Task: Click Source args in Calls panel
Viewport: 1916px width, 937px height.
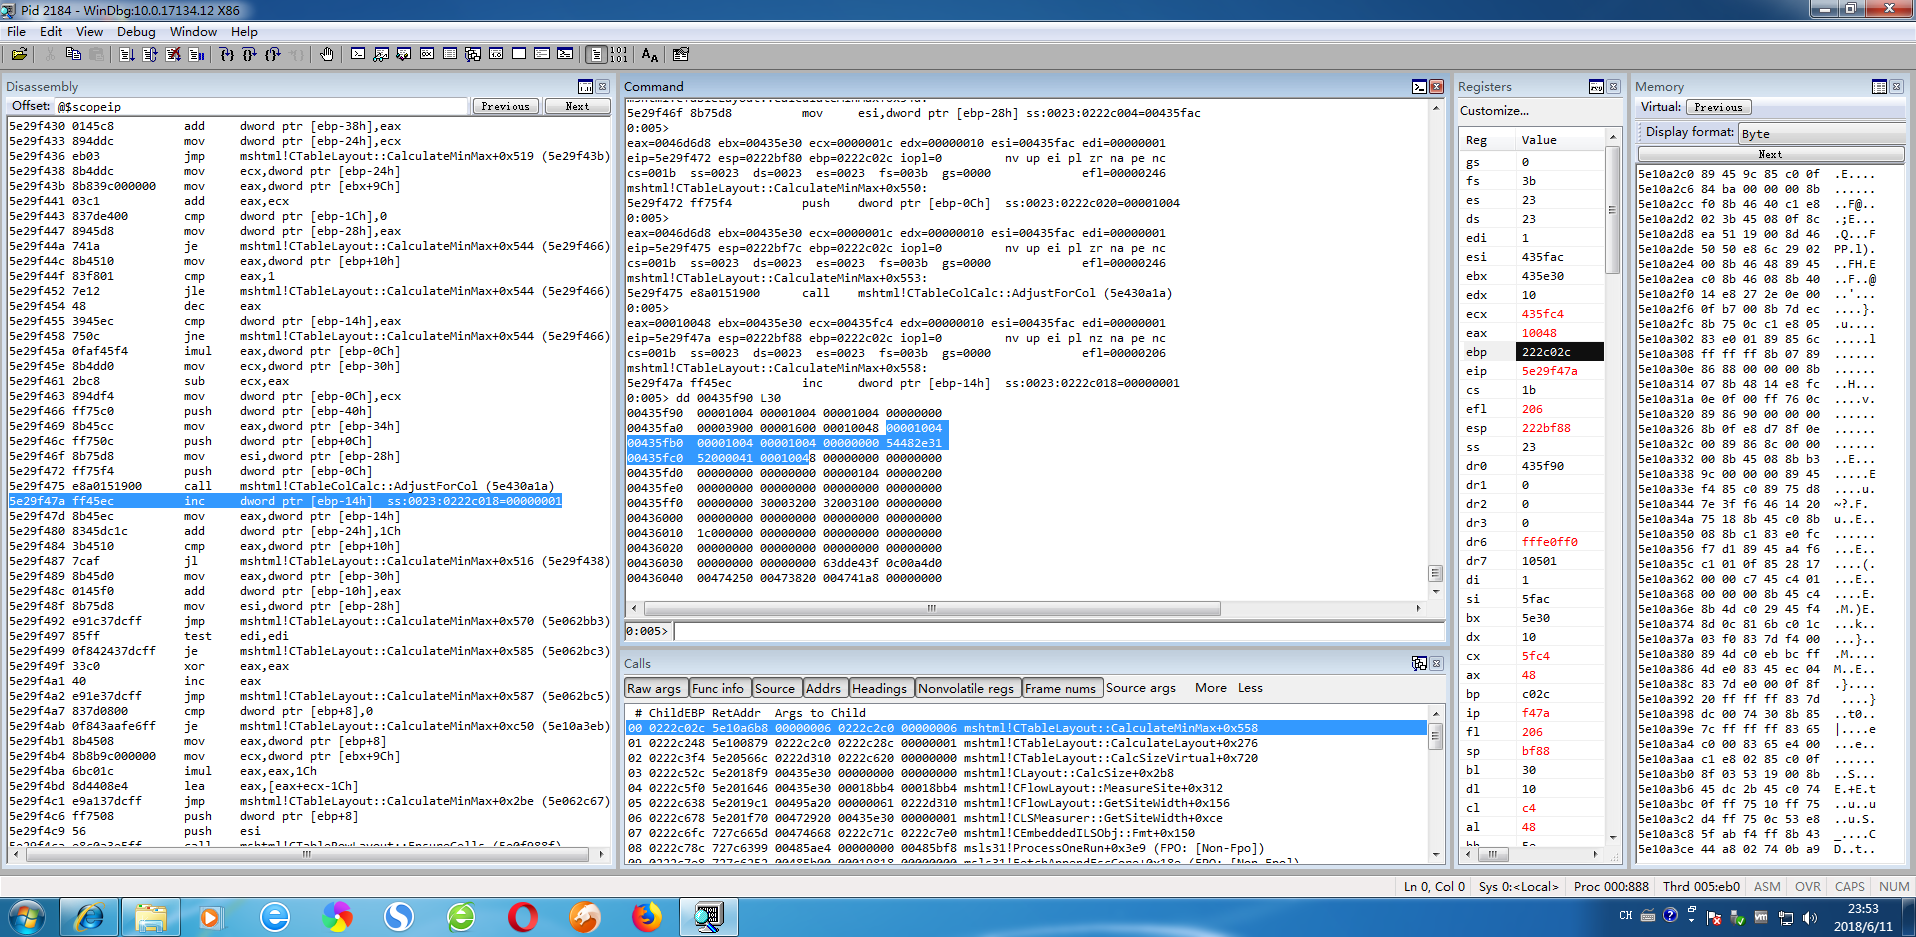Action: click(x=1140, y=688)
